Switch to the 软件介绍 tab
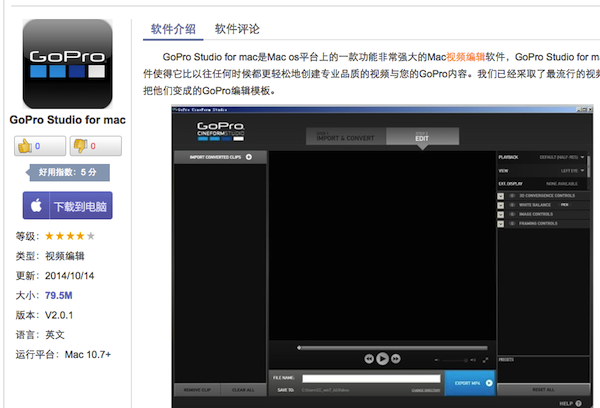600x408 pixels. pyautogui.click(x=173, y=29)
